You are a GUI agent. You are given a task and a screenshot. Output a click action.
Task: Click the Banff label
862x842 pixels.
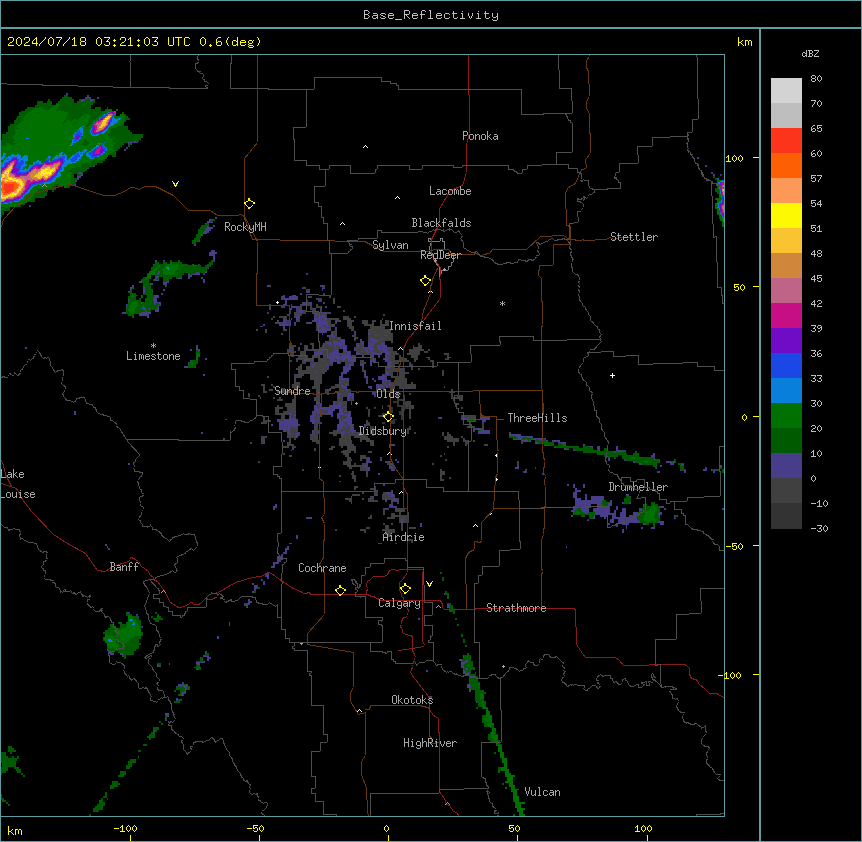[124, 567]
